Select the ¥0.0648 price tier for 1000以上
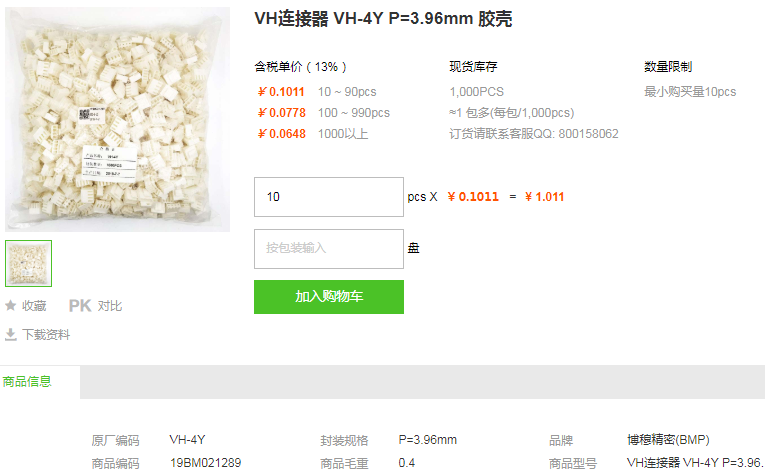 [x=313, y=134]
